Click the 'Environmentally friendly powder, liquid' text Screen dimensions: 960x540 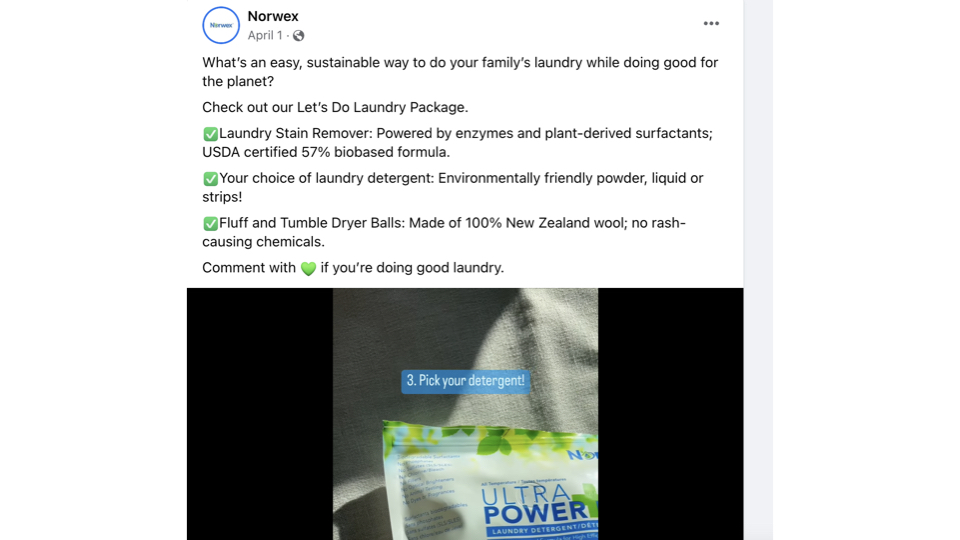pos(561,178)
